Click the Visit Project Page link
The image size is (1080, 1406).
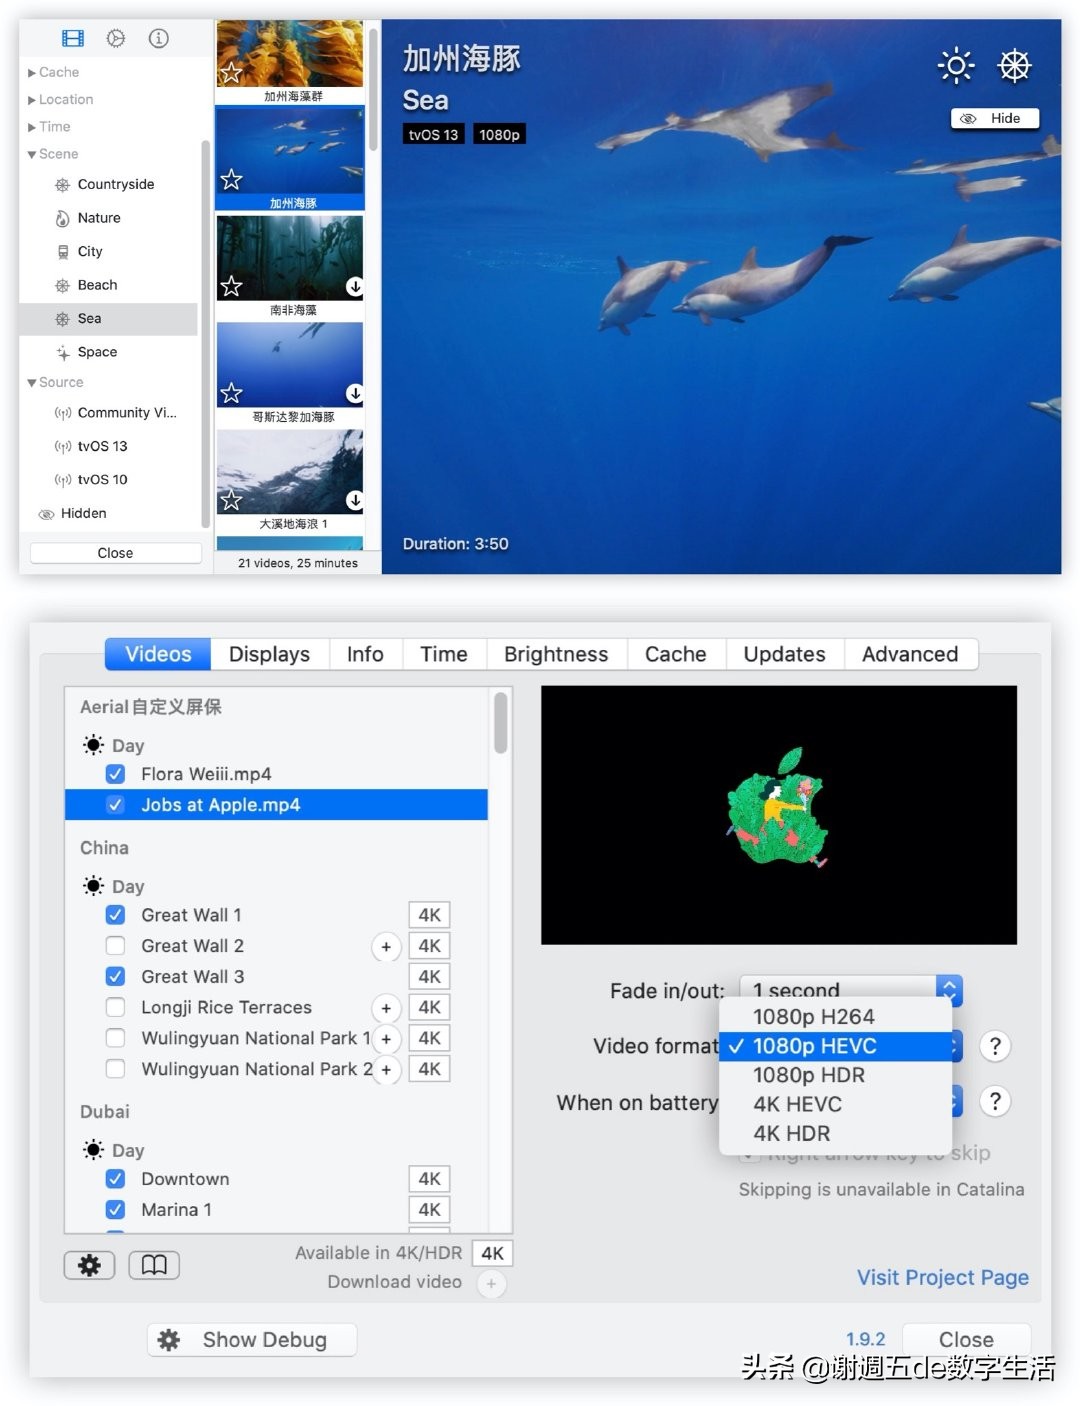(x=942, y=1277)
